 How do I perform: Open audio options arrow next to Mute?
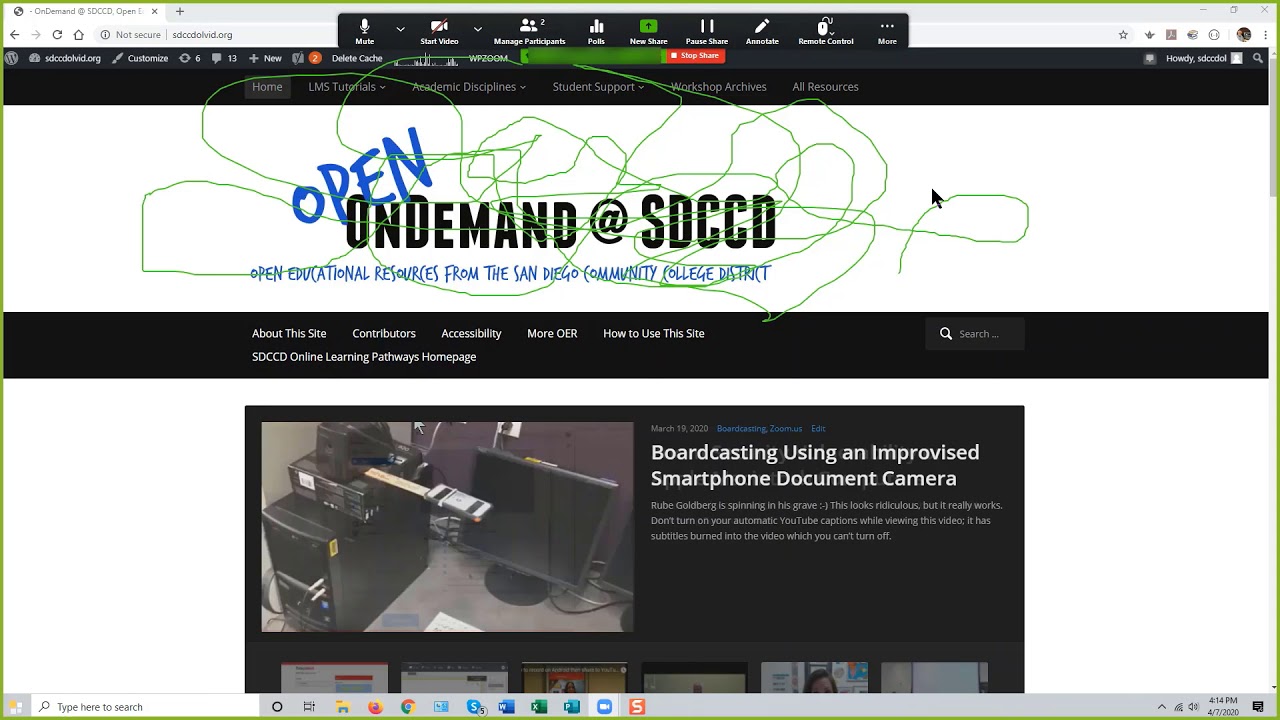[x=400, y=28]
